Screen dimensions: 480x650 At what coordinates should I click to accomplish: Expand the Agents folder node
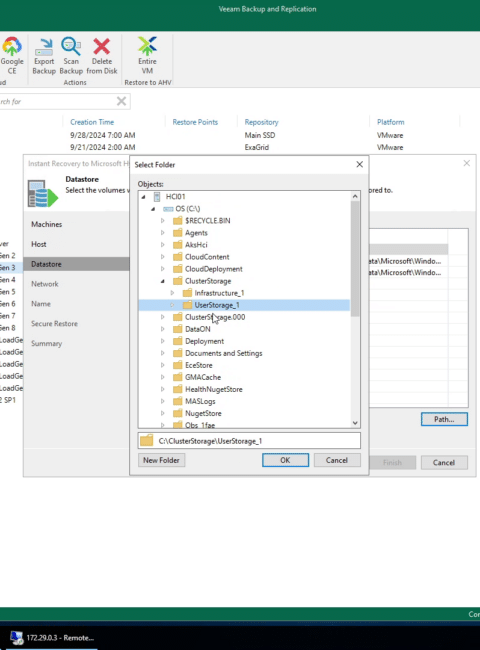(x=162, y=233)
